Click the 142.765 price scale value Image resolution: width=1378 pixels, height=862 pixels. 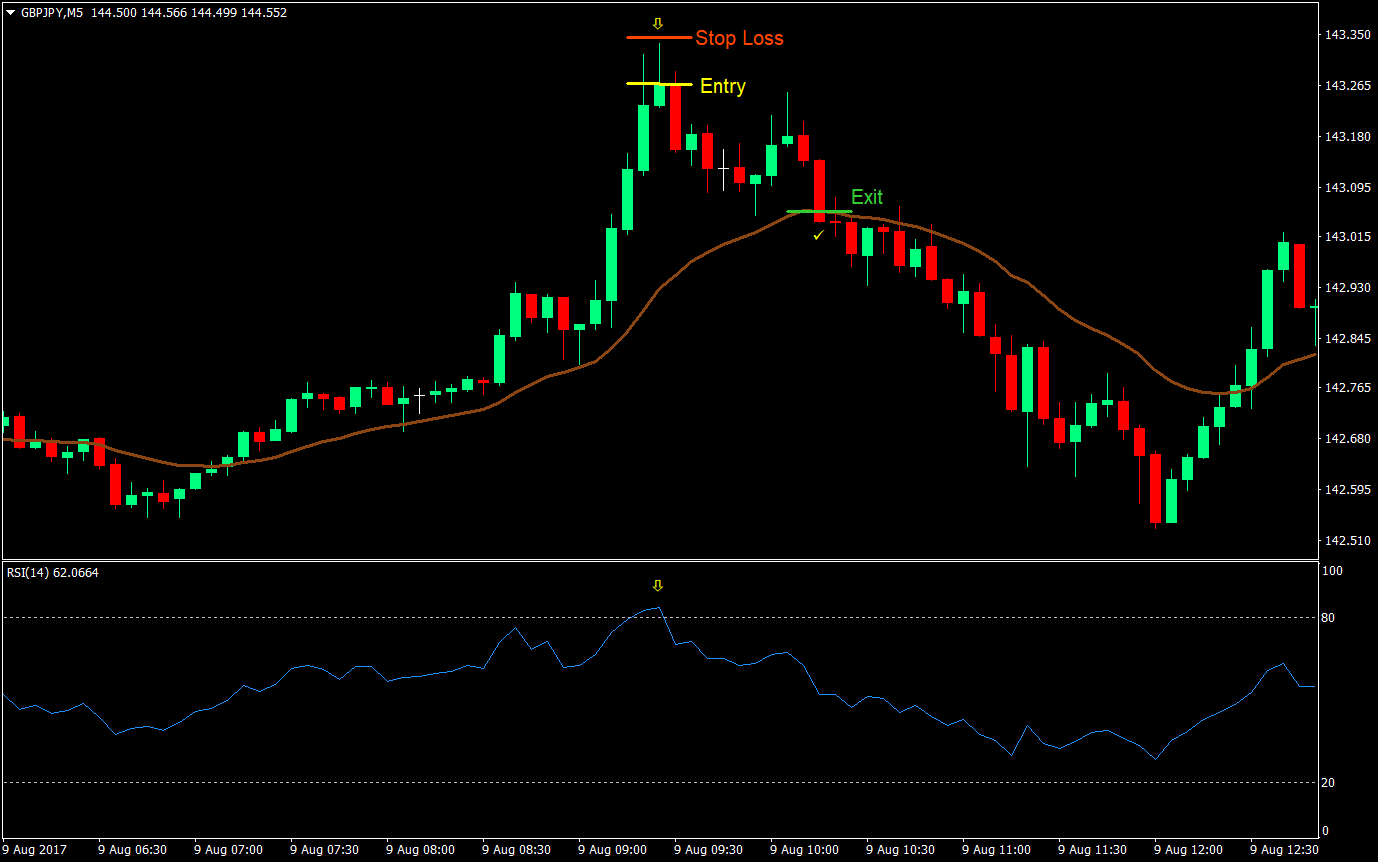point(1347,388)
